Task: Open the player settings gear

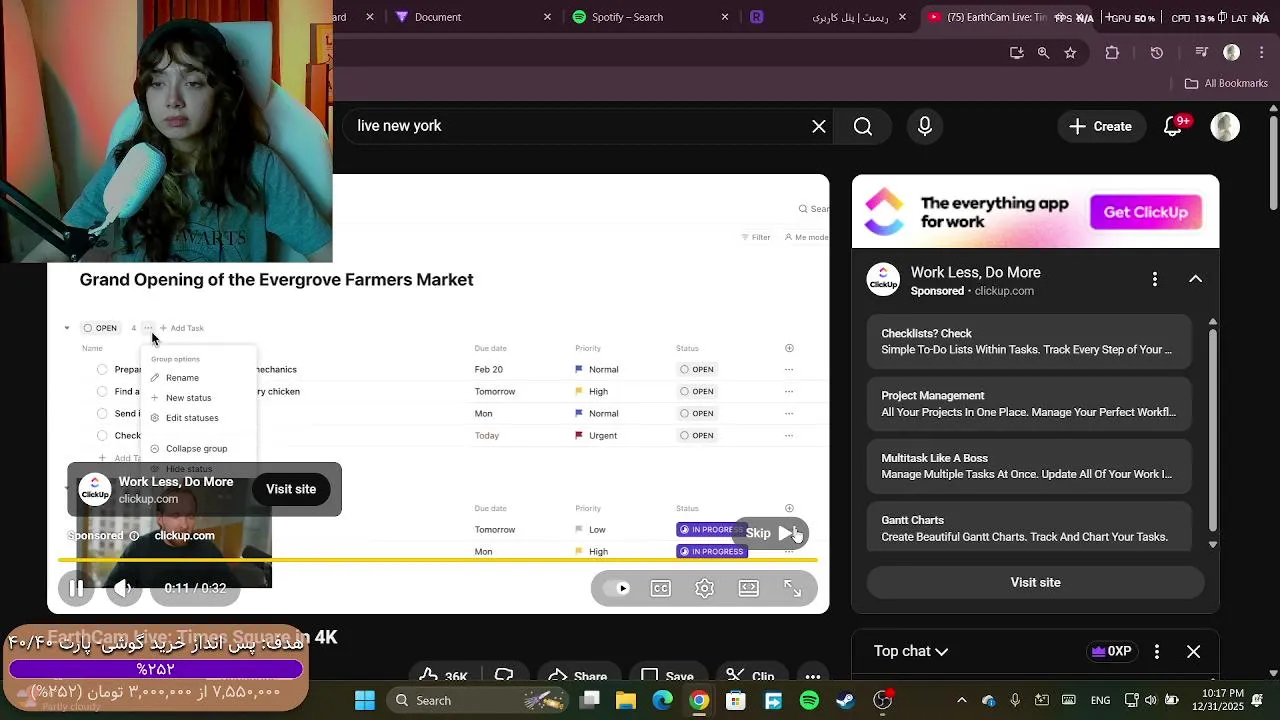Action: 705,588
